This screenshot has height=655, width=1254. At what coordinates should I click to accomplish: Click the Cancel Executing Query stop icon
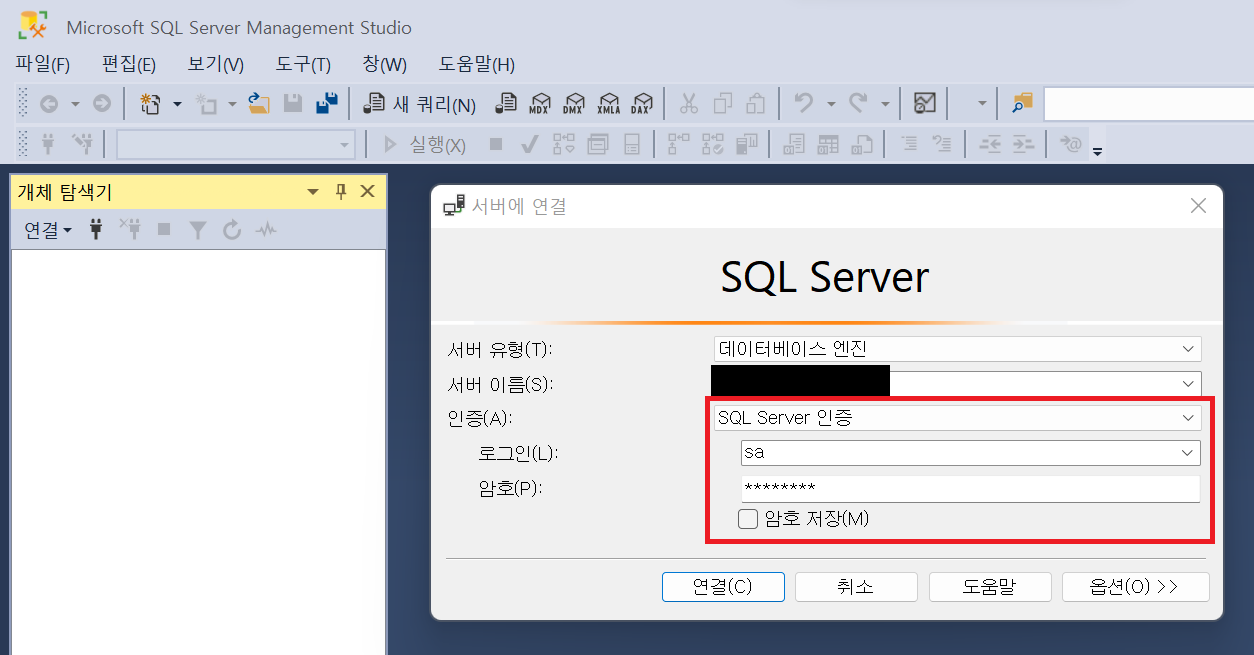(496, 145)
